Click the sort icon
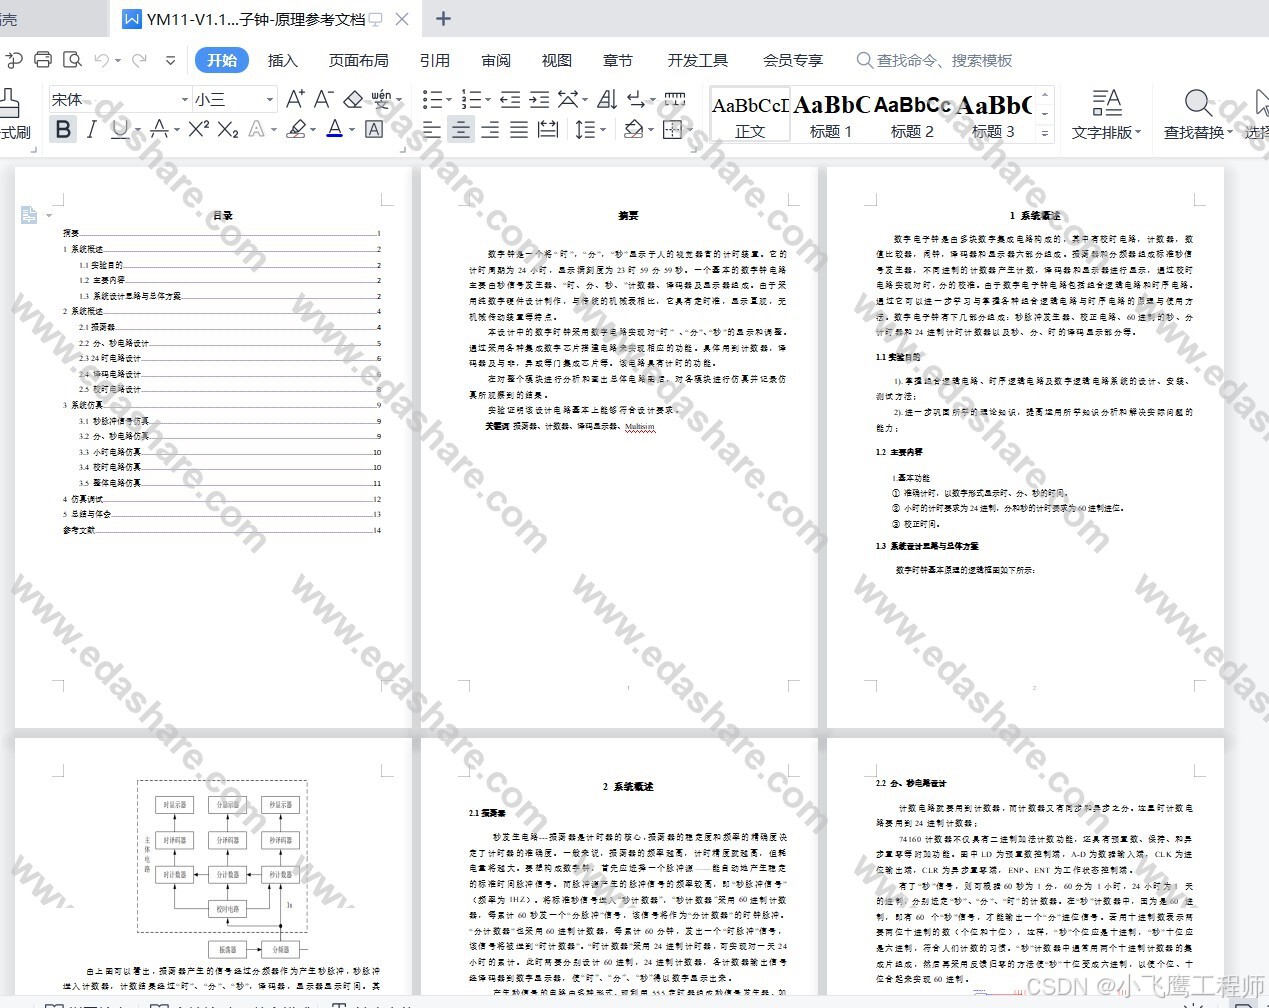This screenshot has width=1269, height=1008. 607,99
